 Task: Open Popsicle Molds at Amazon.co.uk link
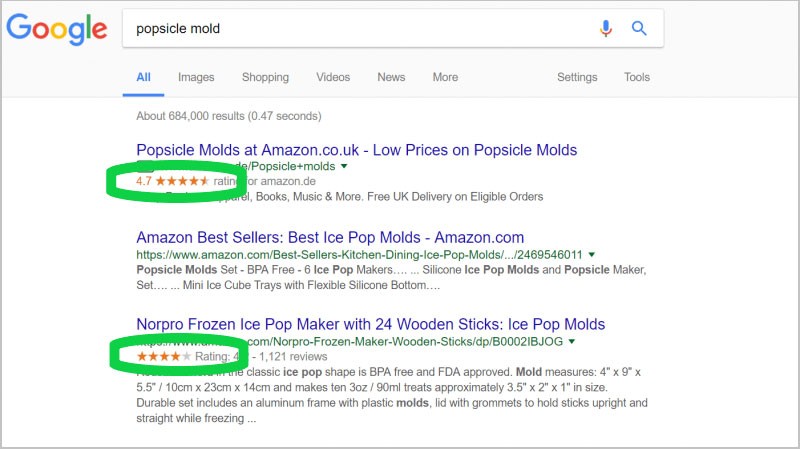coord(356,150)
